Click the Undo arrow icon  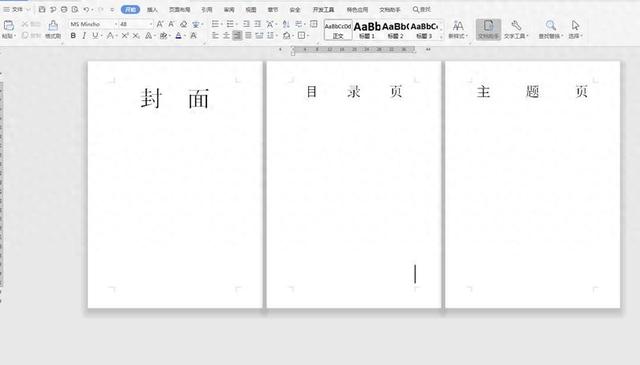86,9
